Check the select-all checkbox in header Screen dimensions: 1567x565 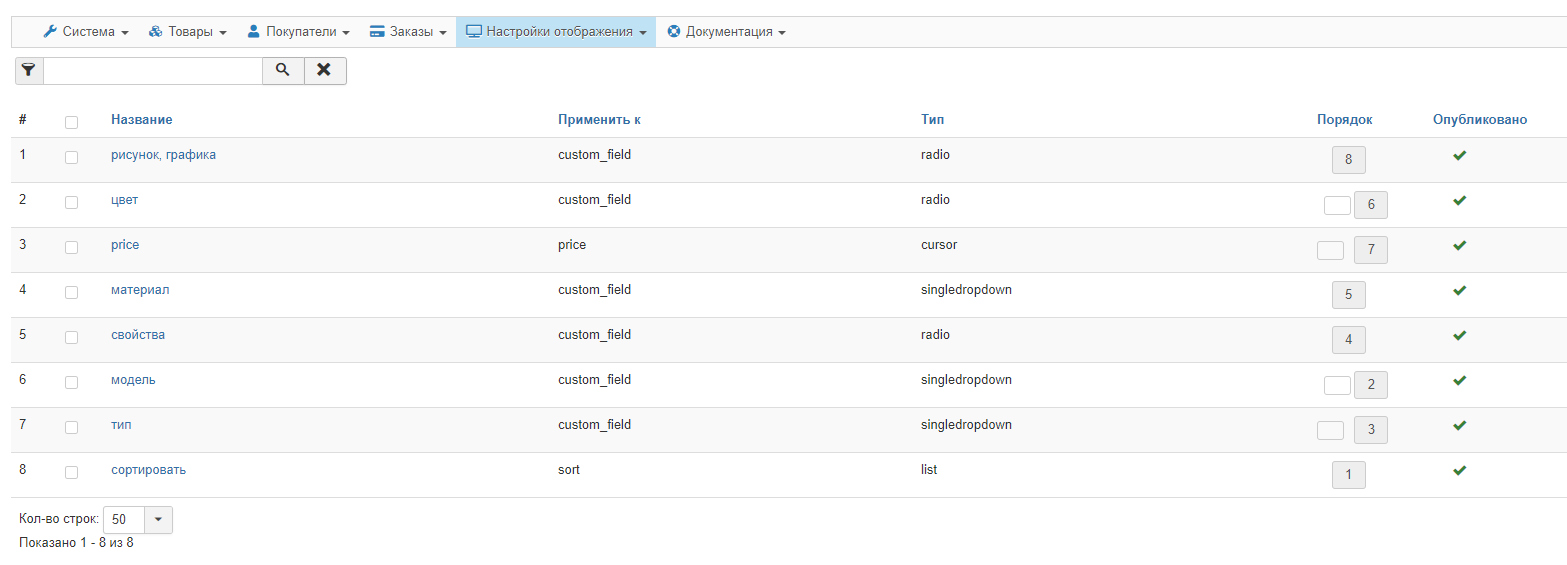coord(71,122)
